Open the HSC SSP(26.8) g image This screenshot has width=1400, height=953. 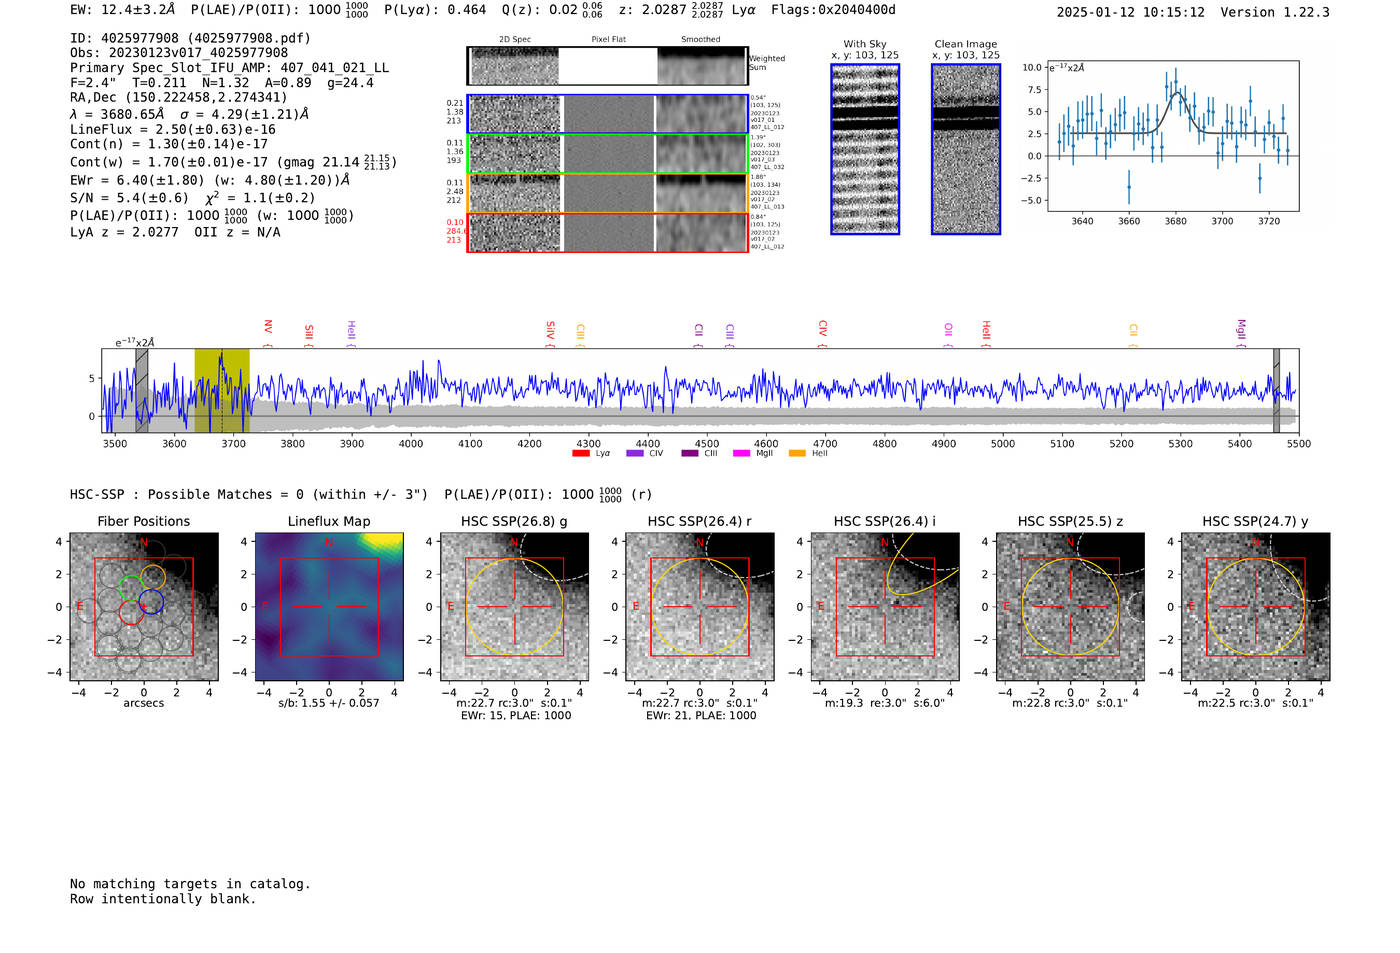tap(514, 607)
